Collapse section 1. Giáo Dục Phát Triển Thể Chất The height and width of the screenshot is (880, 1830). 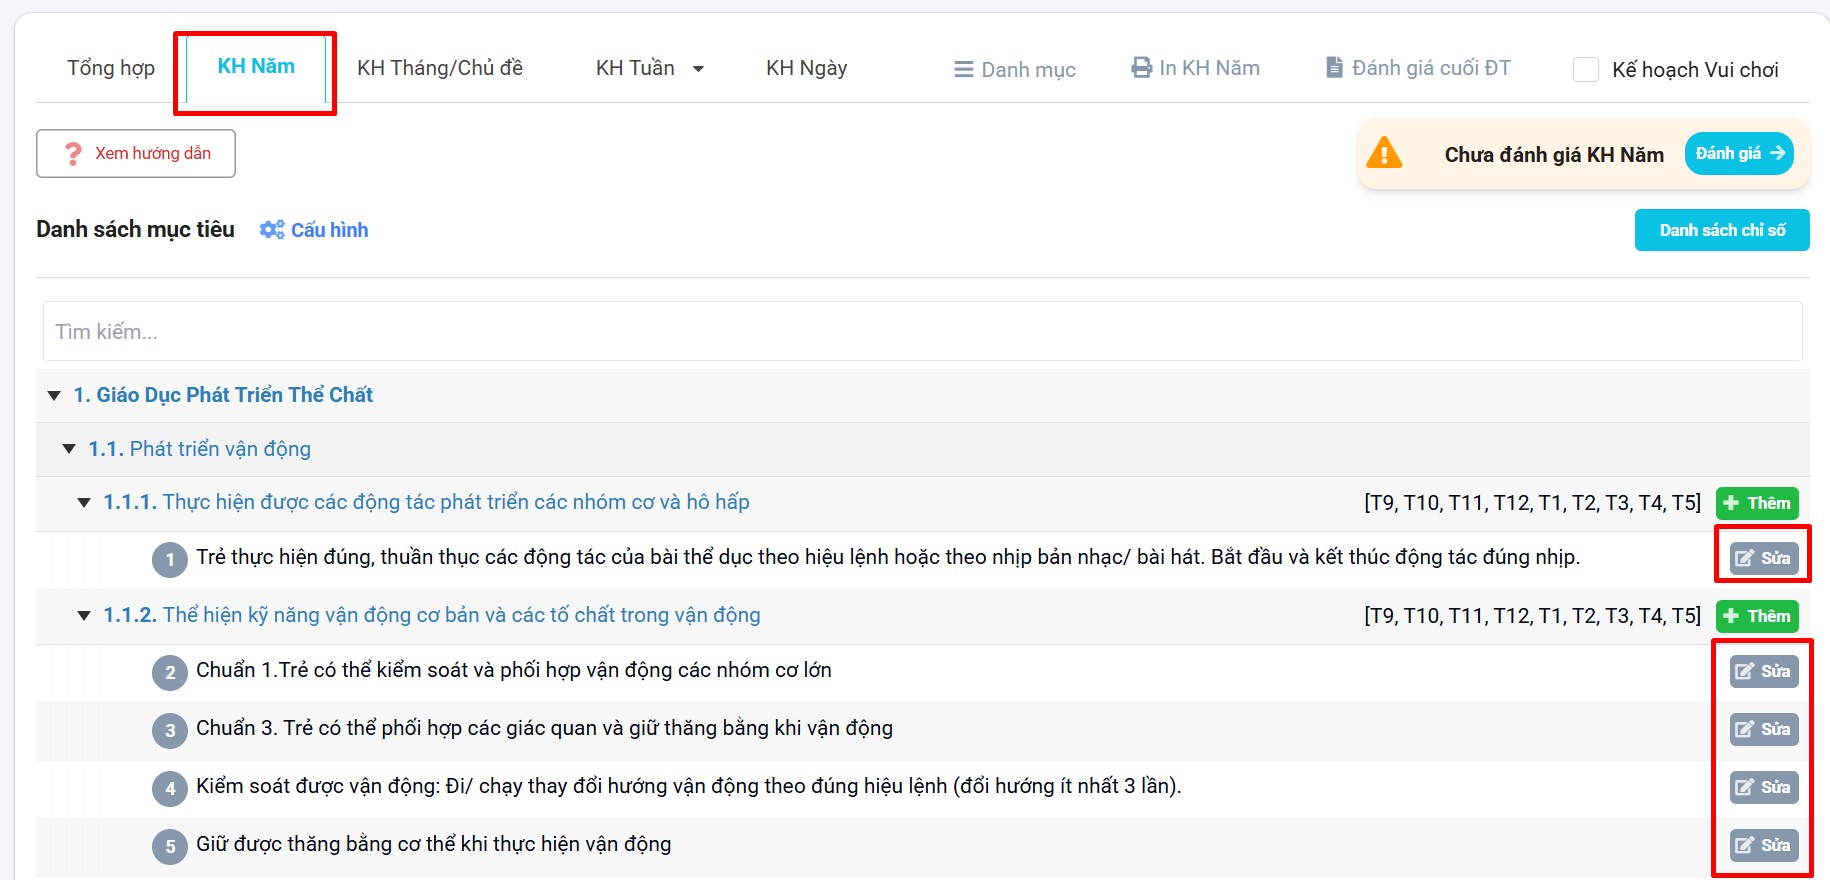tap(54, 395)
